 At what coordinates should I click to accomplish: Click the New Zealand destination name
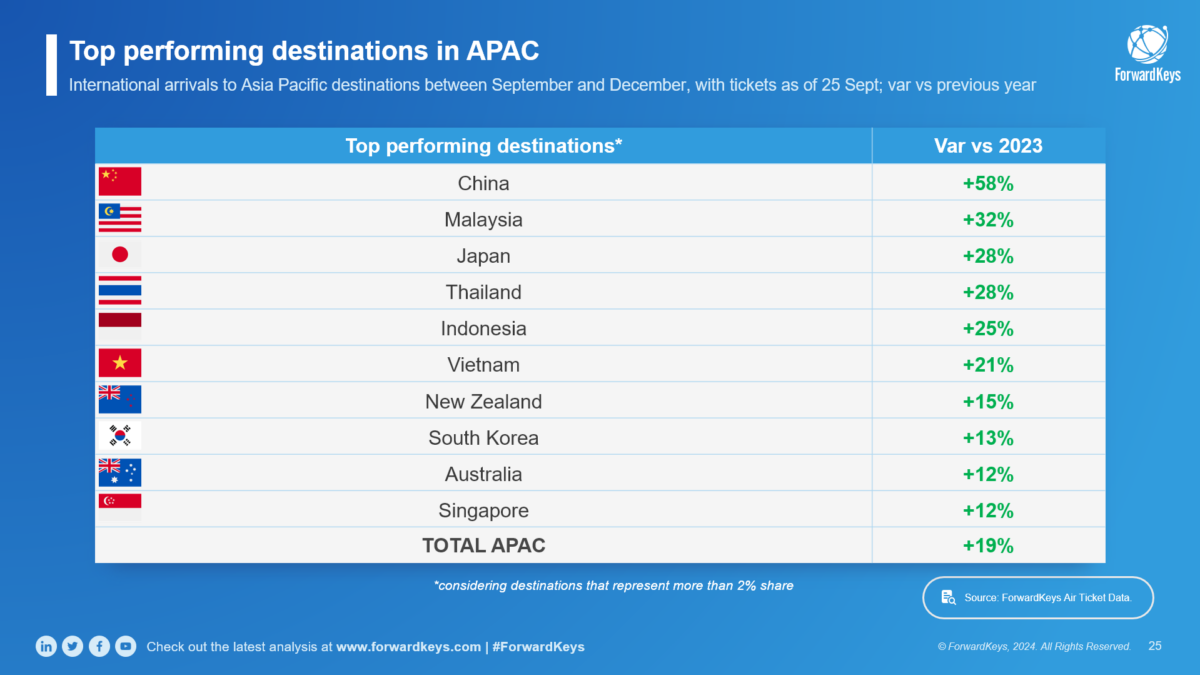pos(484,401)
